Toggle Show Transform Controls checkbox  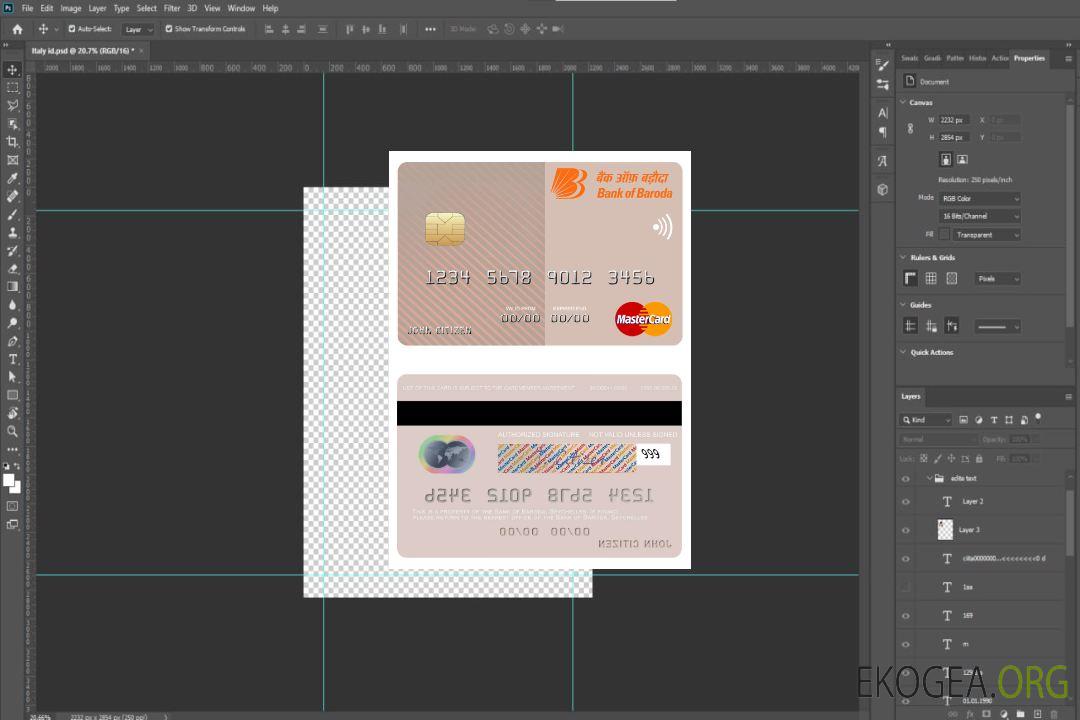click(169, 29)
